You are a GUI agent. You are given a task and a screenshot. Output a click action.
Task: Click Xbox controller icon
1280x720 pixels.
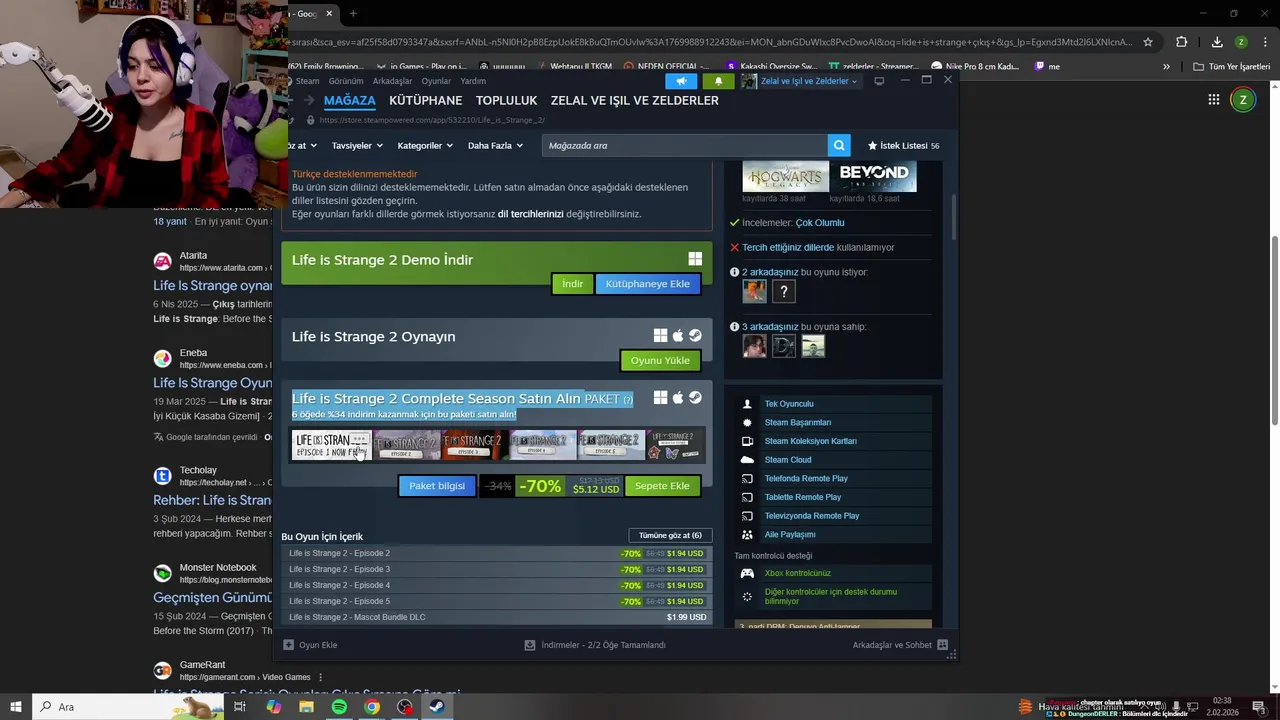tap(747, 573)
